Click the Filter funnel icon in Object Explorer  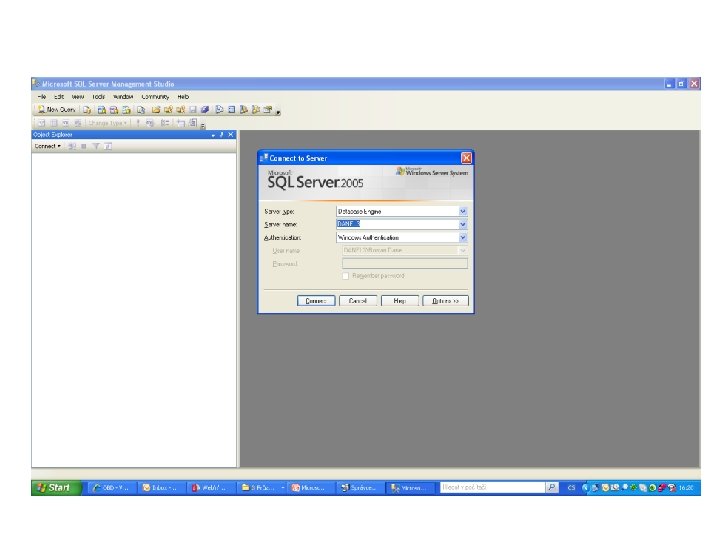(x=96, y=146)
